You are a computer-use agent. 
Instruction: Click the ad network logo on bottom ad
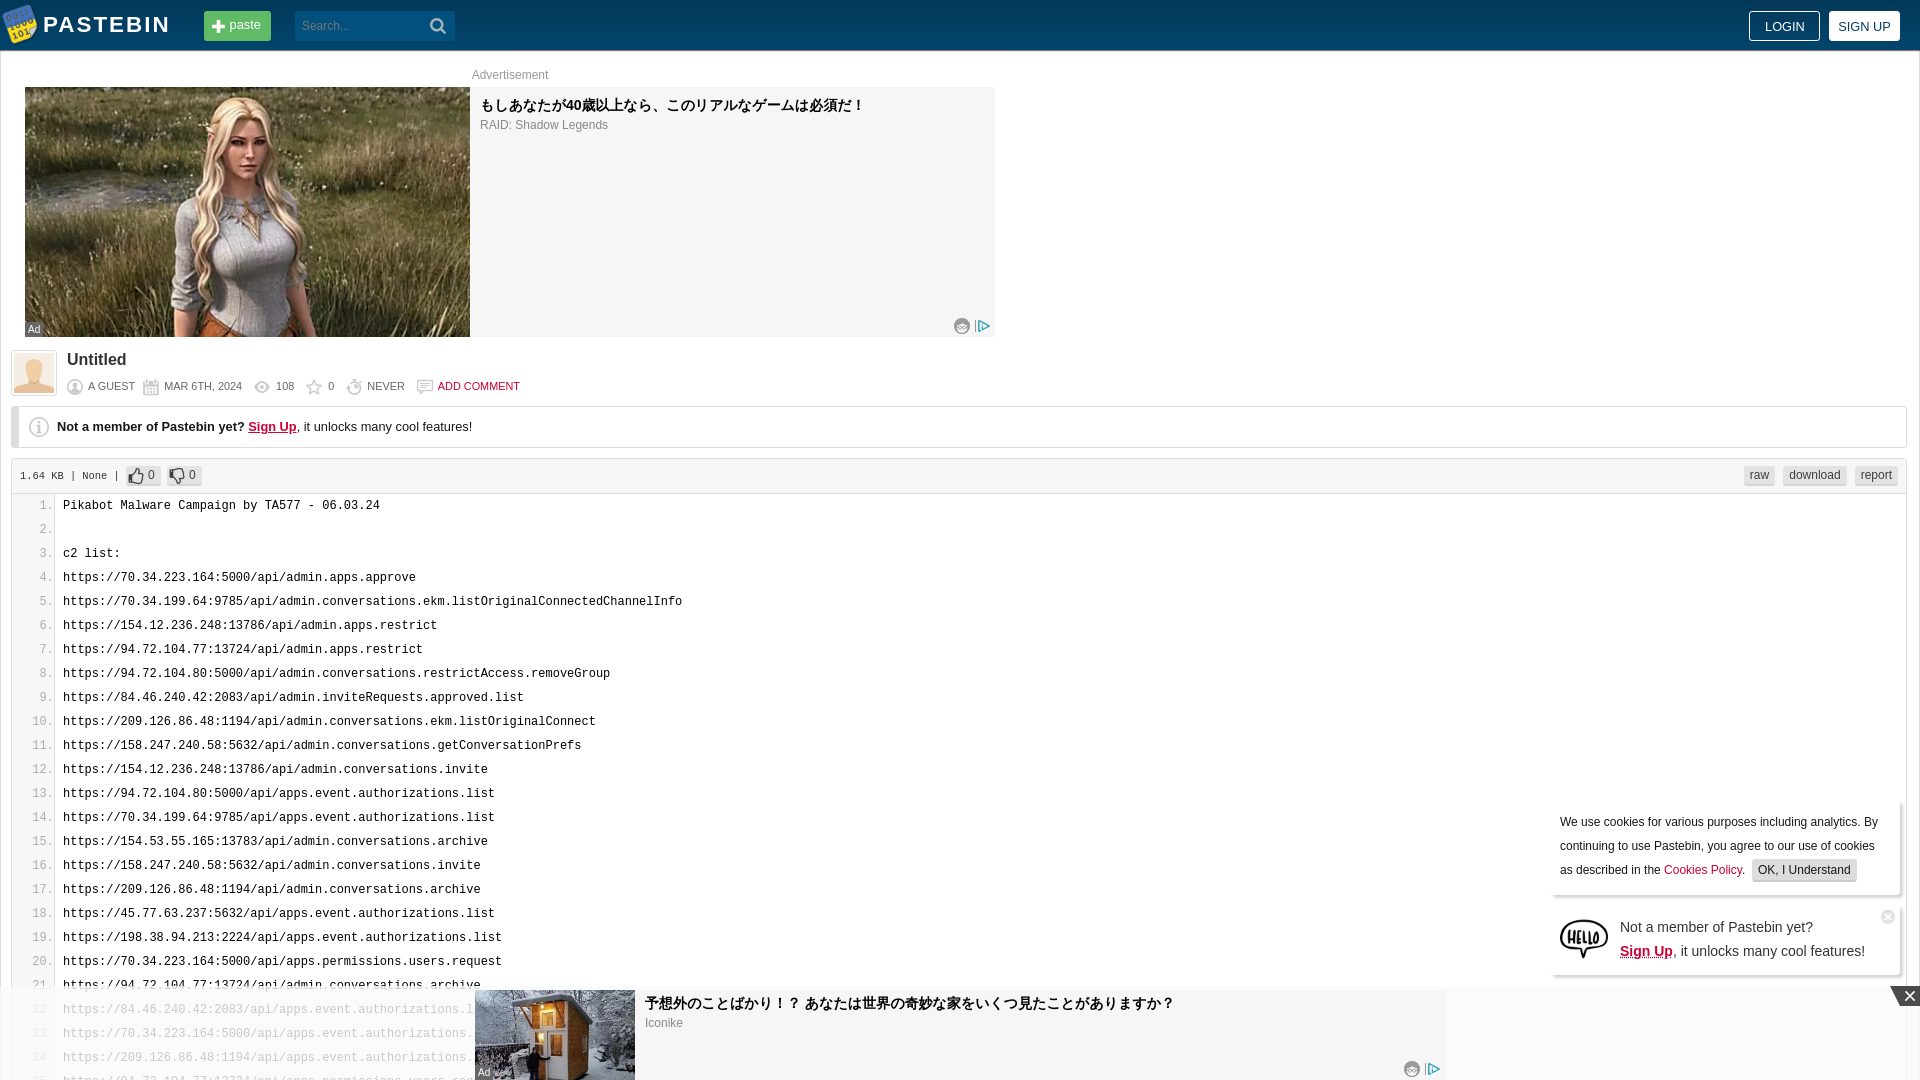click(1412, 1069)
